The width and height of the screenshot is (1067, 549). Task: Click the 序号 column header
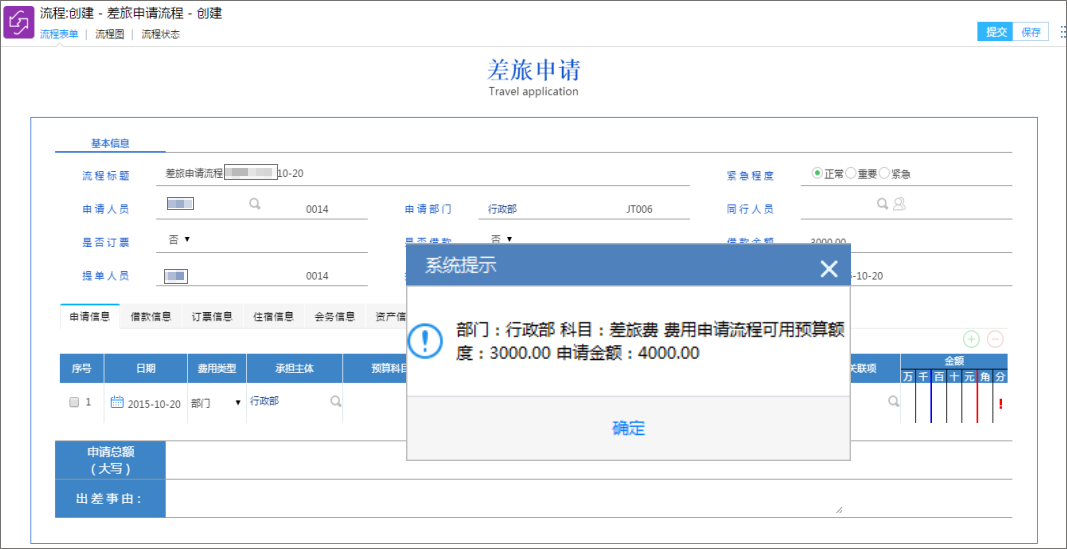click(x=82, y=368)
